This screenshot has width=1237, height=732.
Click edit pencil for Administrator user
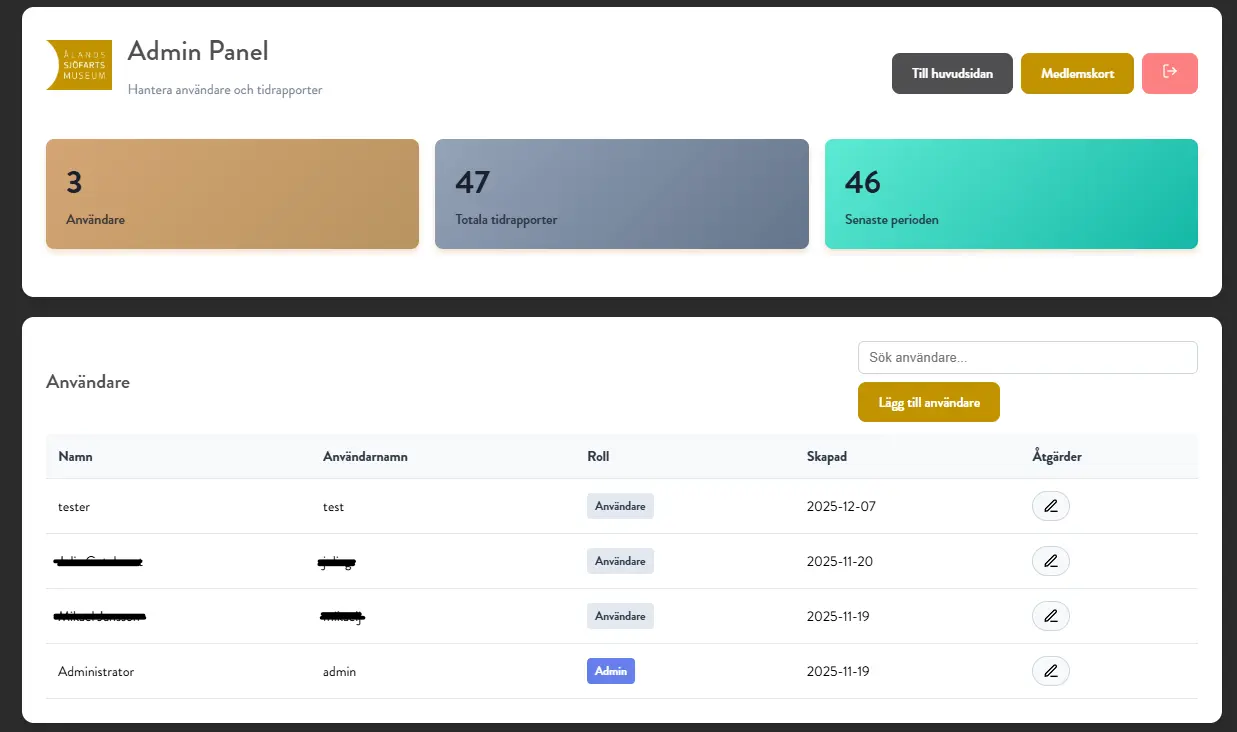pos(1050,671)
